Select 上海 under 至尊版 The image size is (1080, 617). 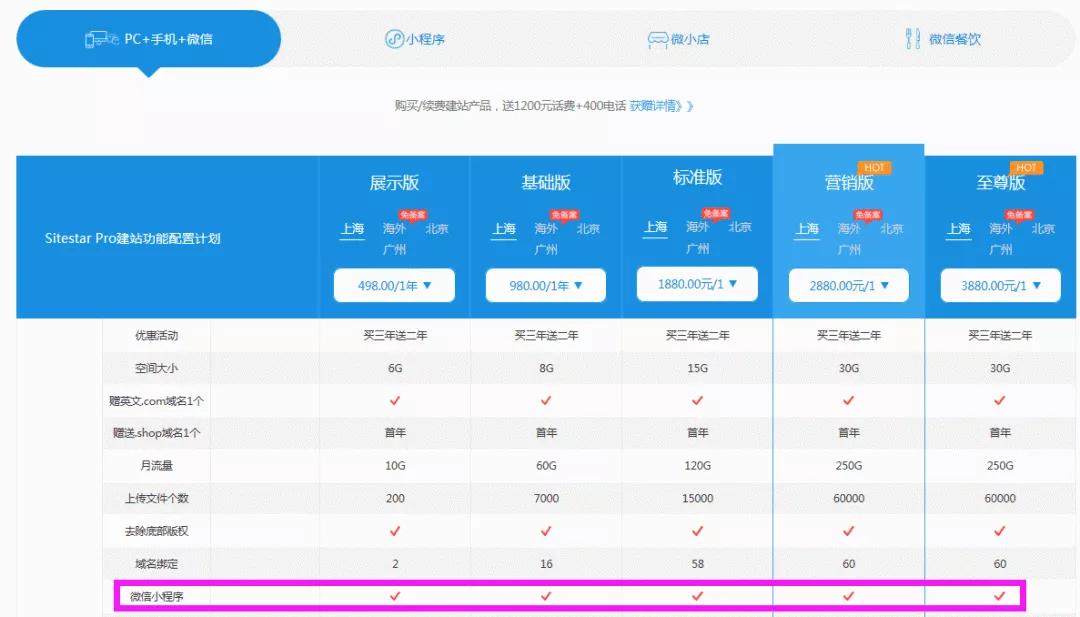(x=958, y=229)
